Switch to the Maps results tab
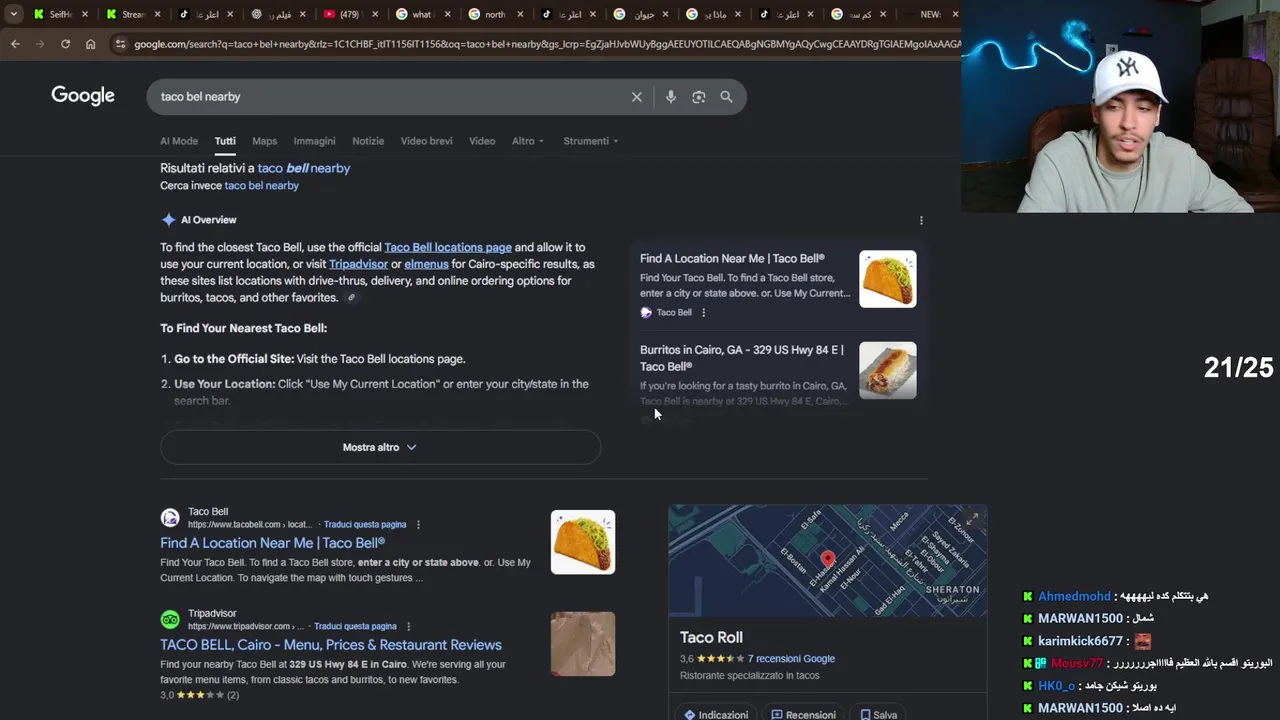The height and width of the screenshot is (720, 1280). (x=264, y=141)
